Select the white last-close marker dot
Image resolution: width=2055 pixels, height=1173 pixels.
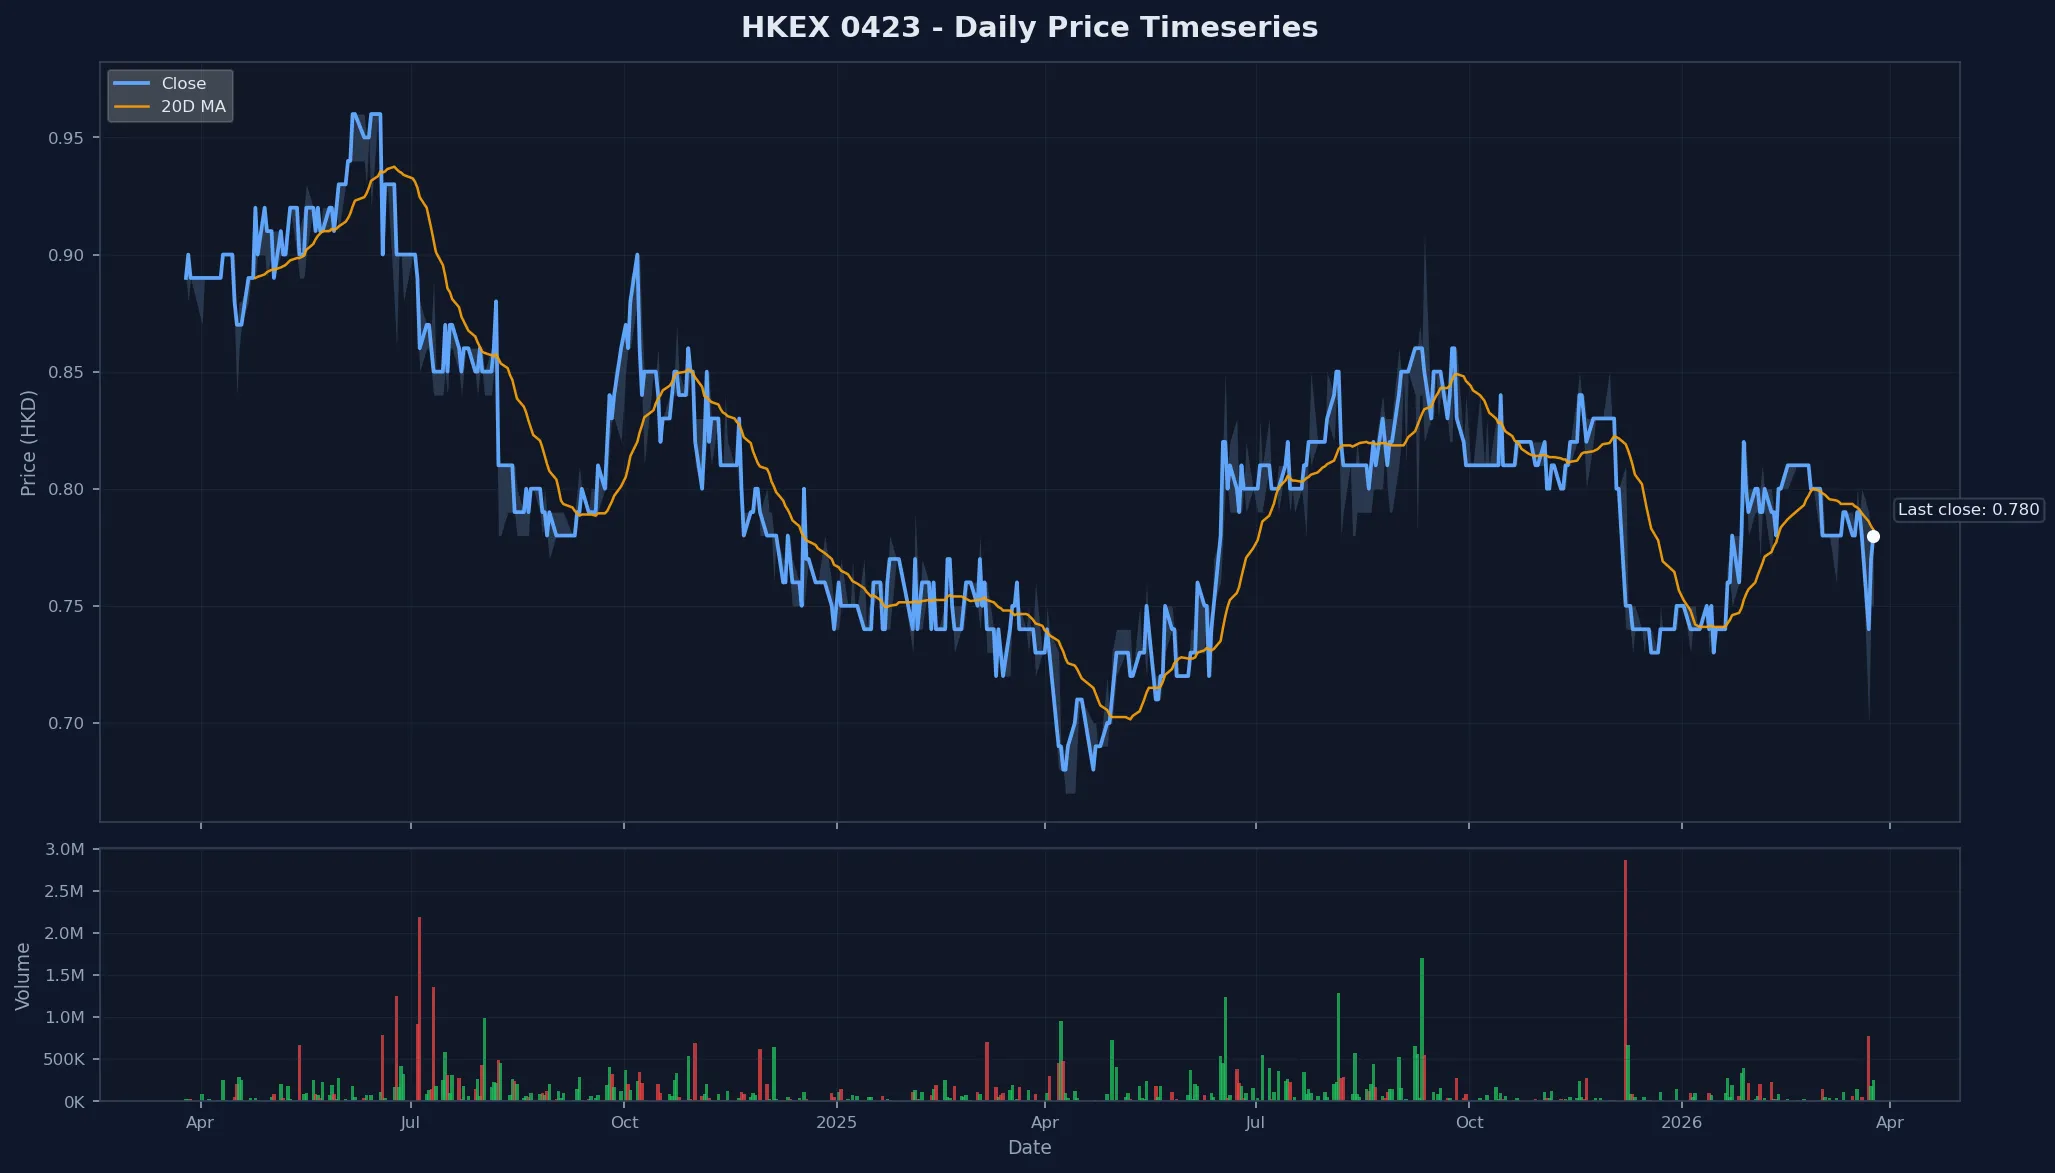1873,535
